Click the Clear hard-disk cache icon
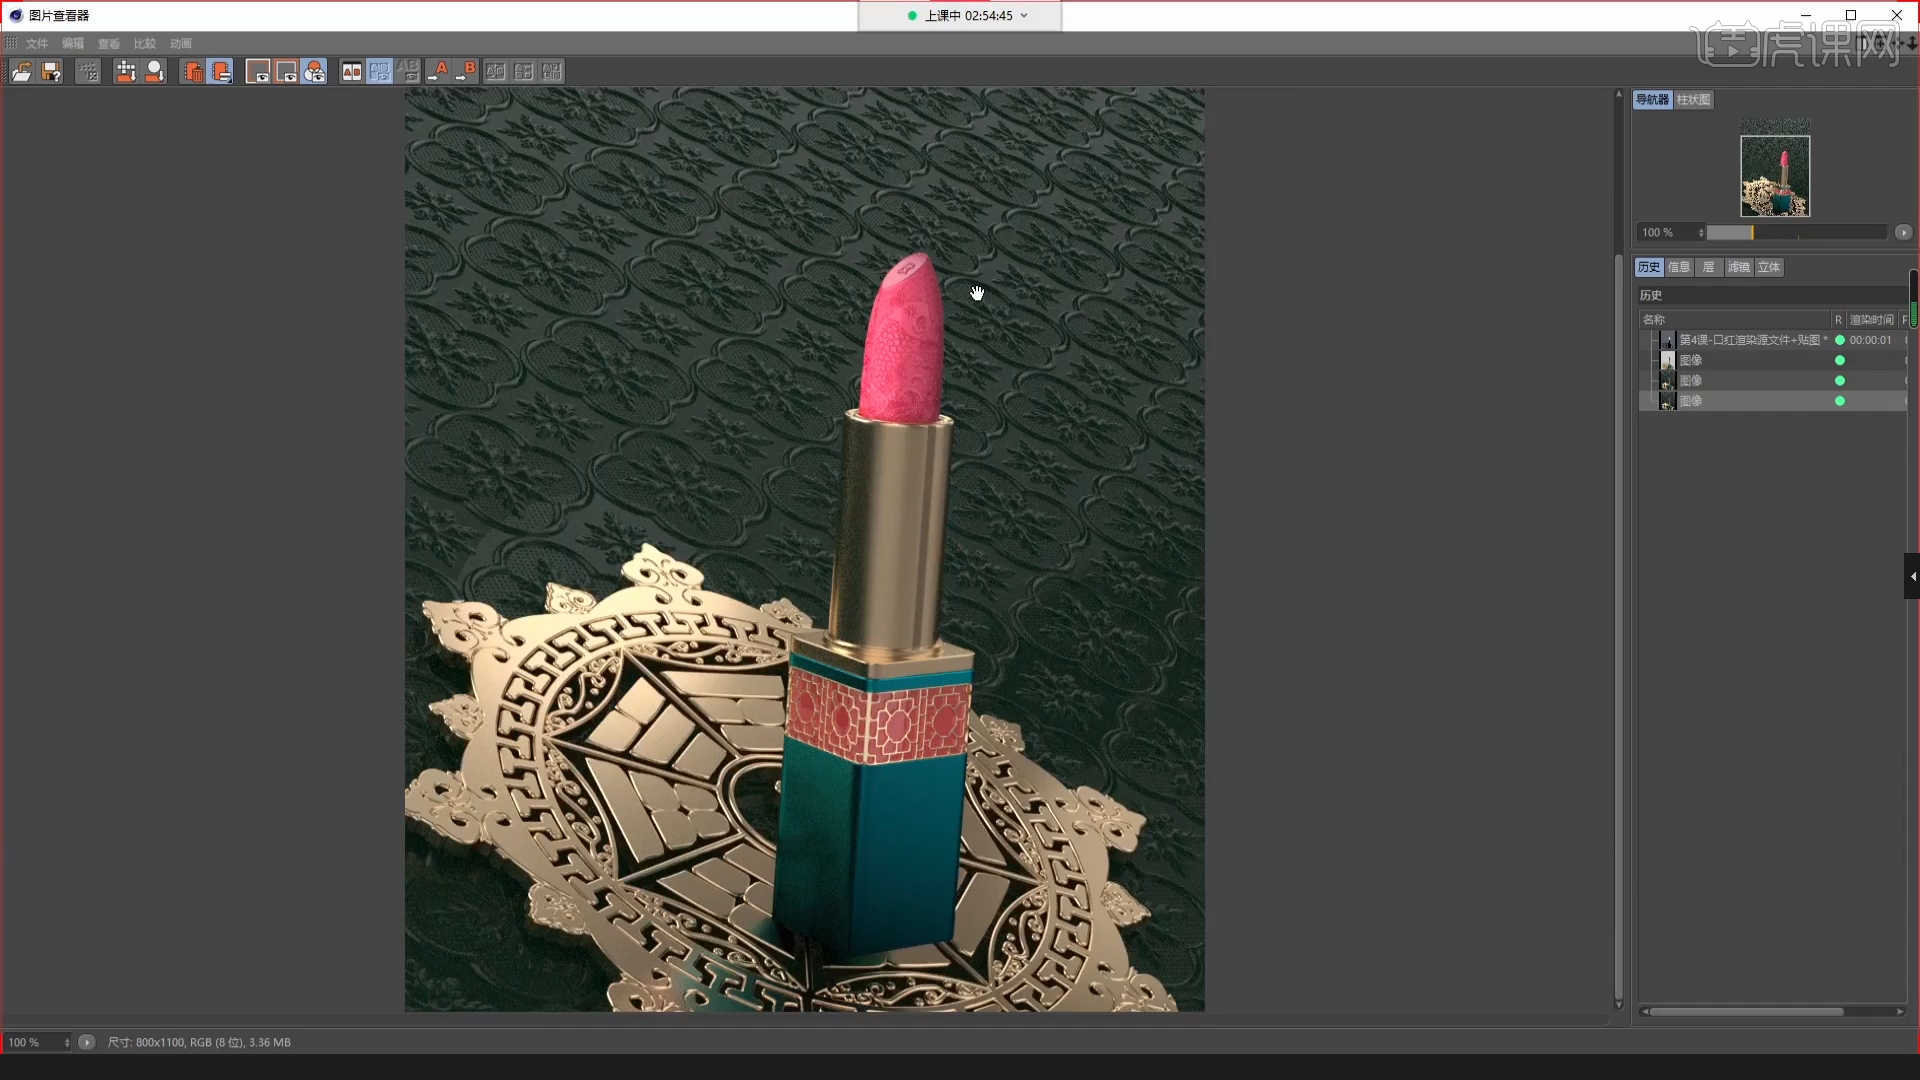Screen dimensions: 1920x1080 pyautogui.click(x=221, y=71)
